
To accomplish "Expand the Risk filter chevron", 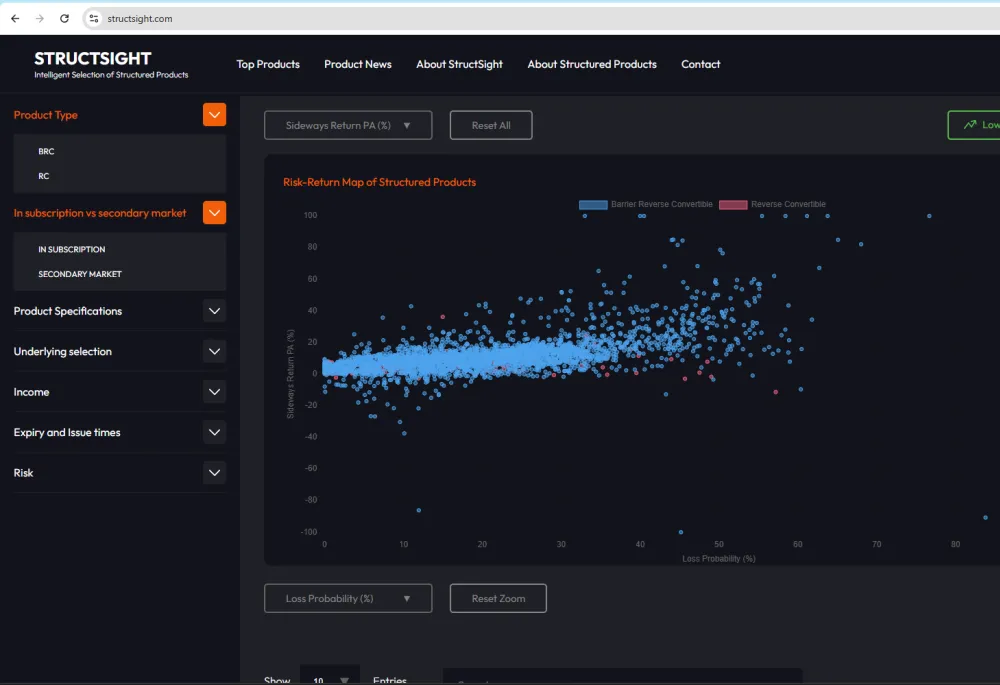I will click(x=214, y=473).
